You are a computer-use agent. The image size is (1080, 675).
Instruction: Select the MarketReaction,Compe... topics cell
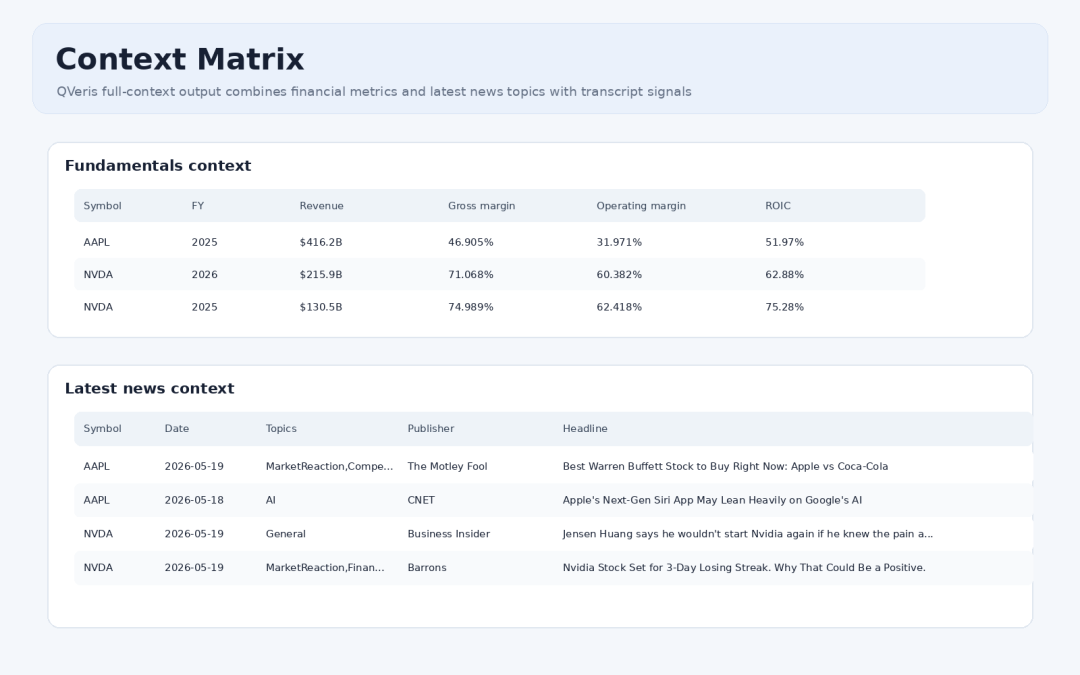click(329, 466)
